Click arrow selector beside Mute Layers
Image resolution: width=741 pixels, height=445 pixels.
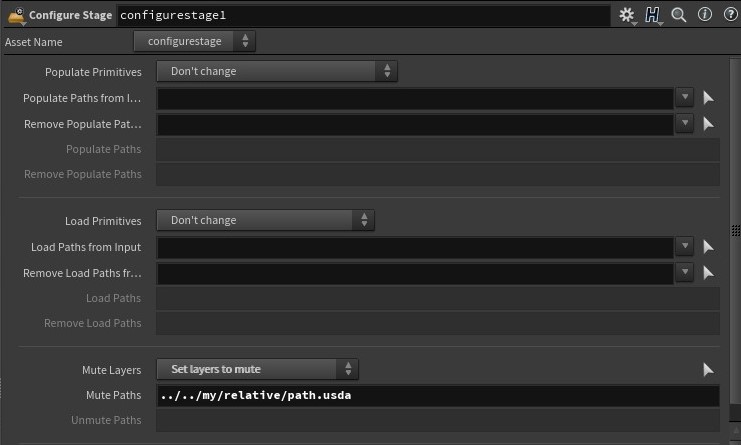click(x=708, y=369)
